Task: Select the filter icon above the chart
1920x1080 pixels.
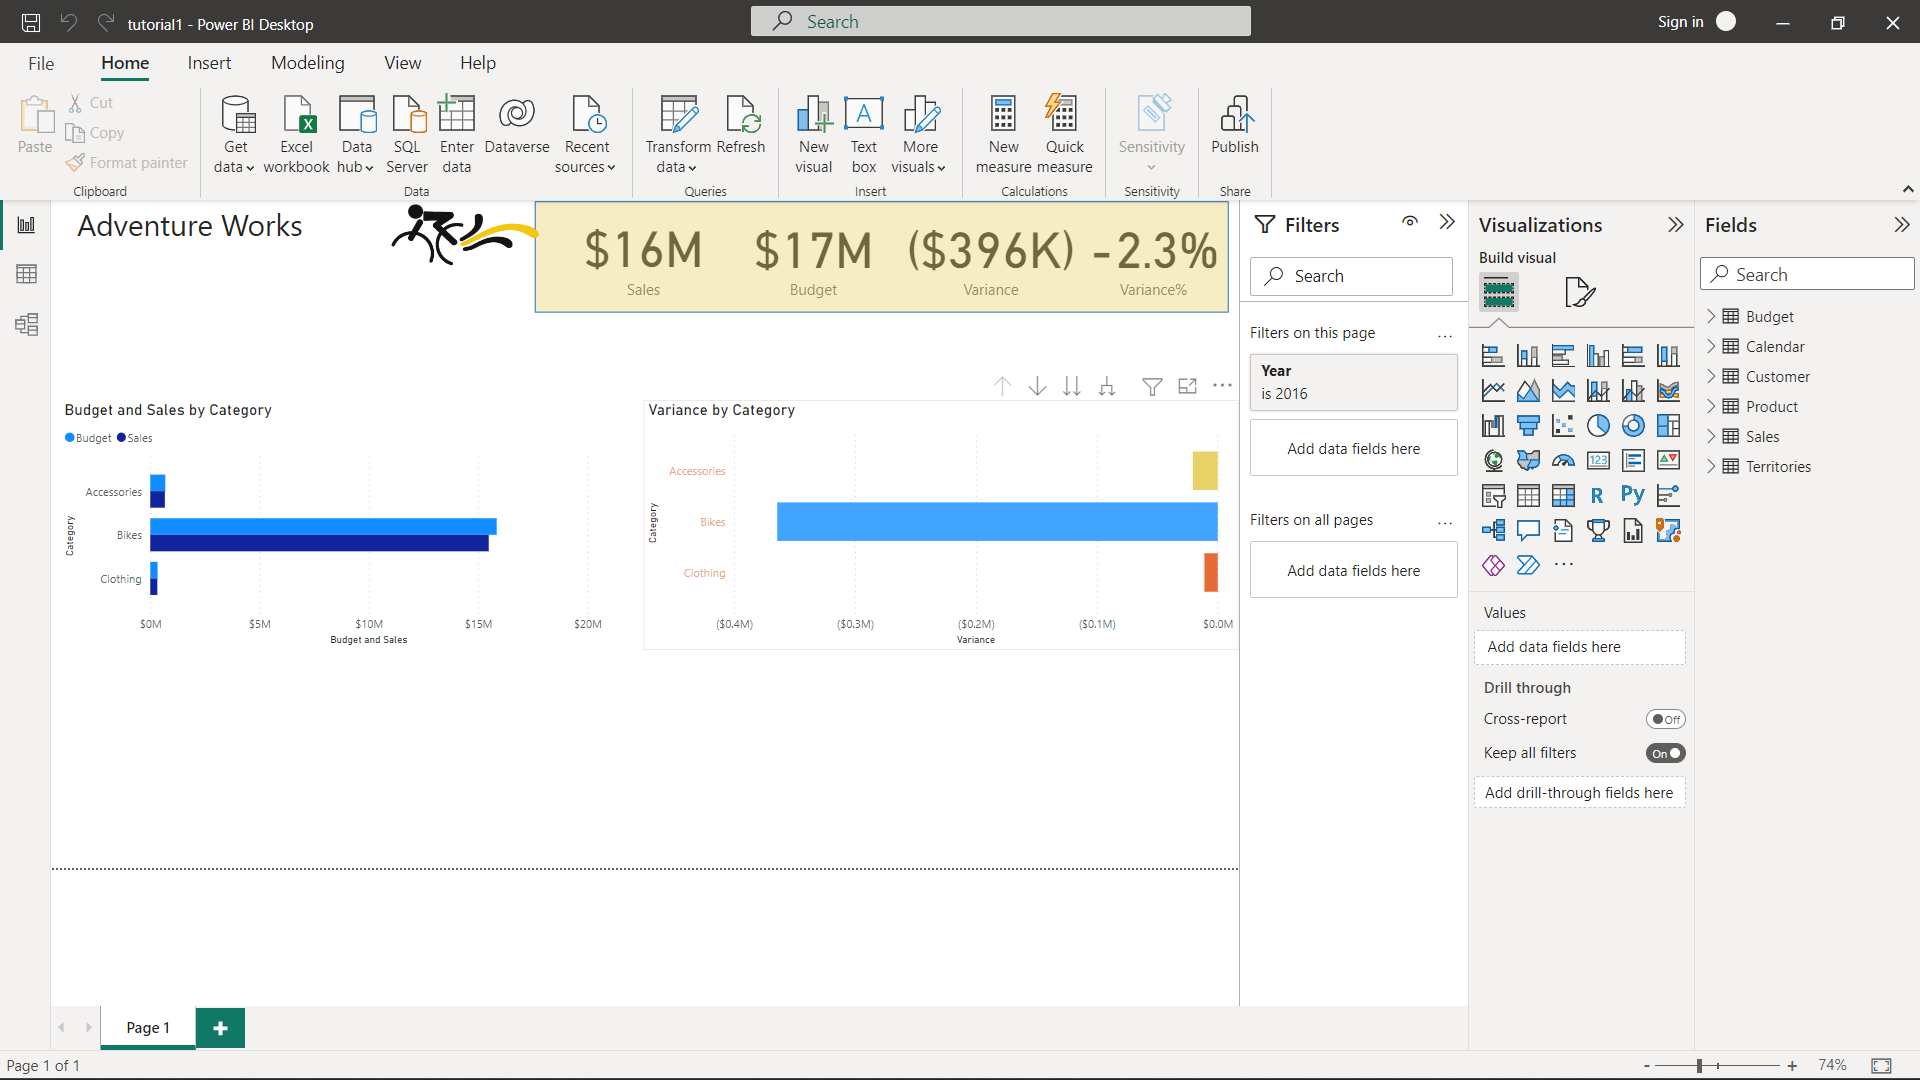Action: [x=1152, y=385]
